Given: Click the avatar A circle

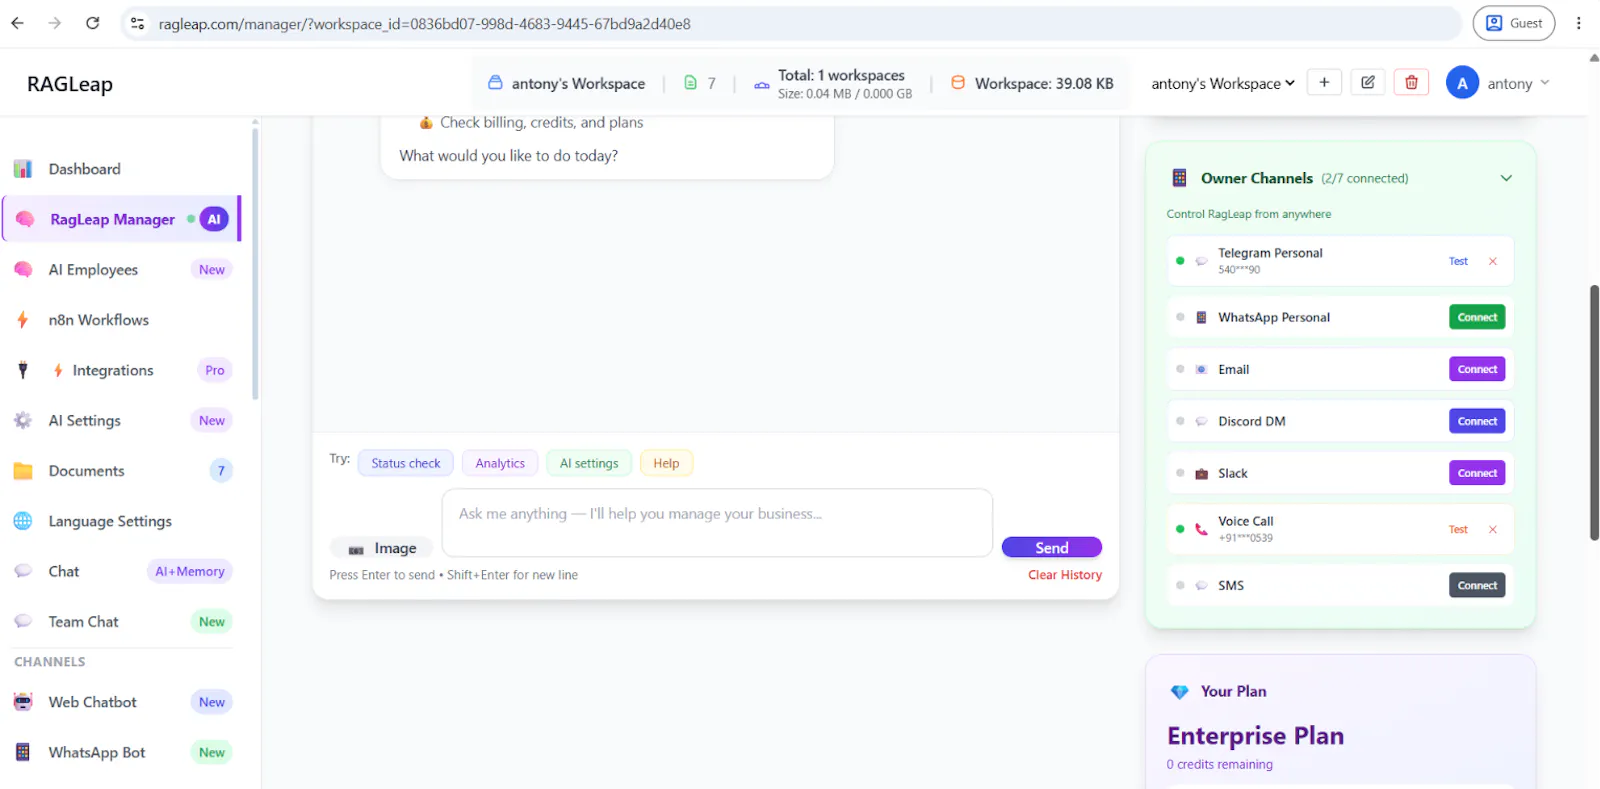Looking at the screenshot, I should (x=1462, y=83).
